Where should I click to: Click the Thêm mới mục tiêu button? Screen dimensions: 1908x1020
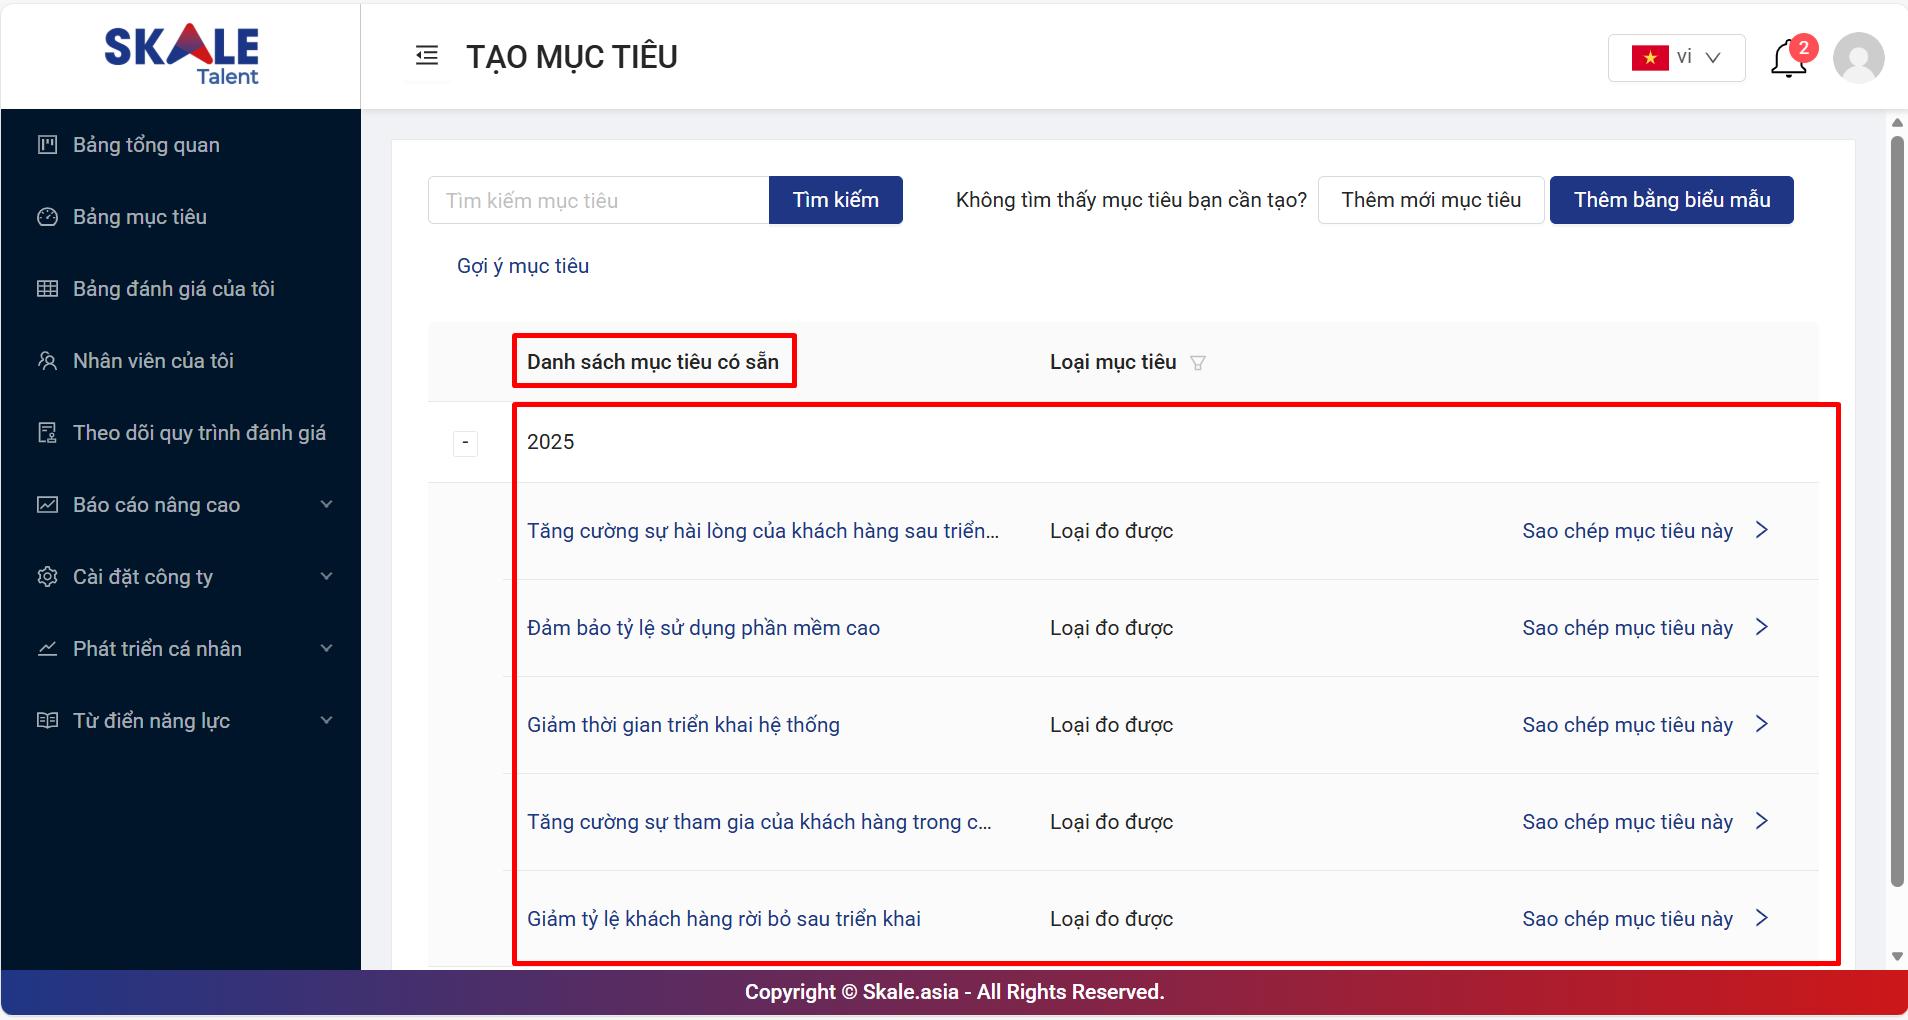pos(1430,200)
